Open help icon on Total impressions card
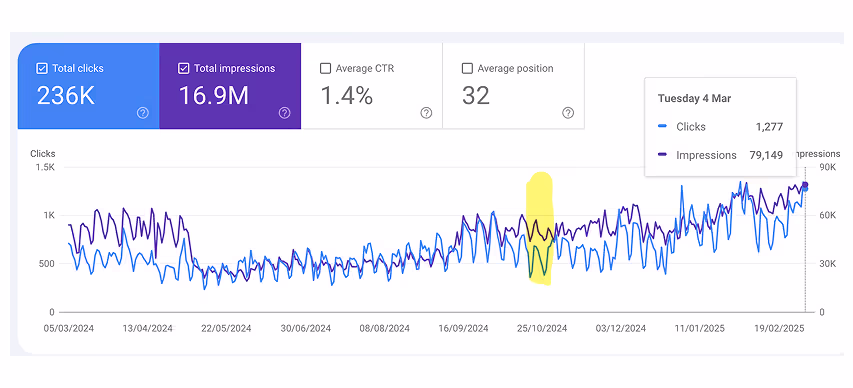This screenshot has height=388, width=853. point(285,113)
